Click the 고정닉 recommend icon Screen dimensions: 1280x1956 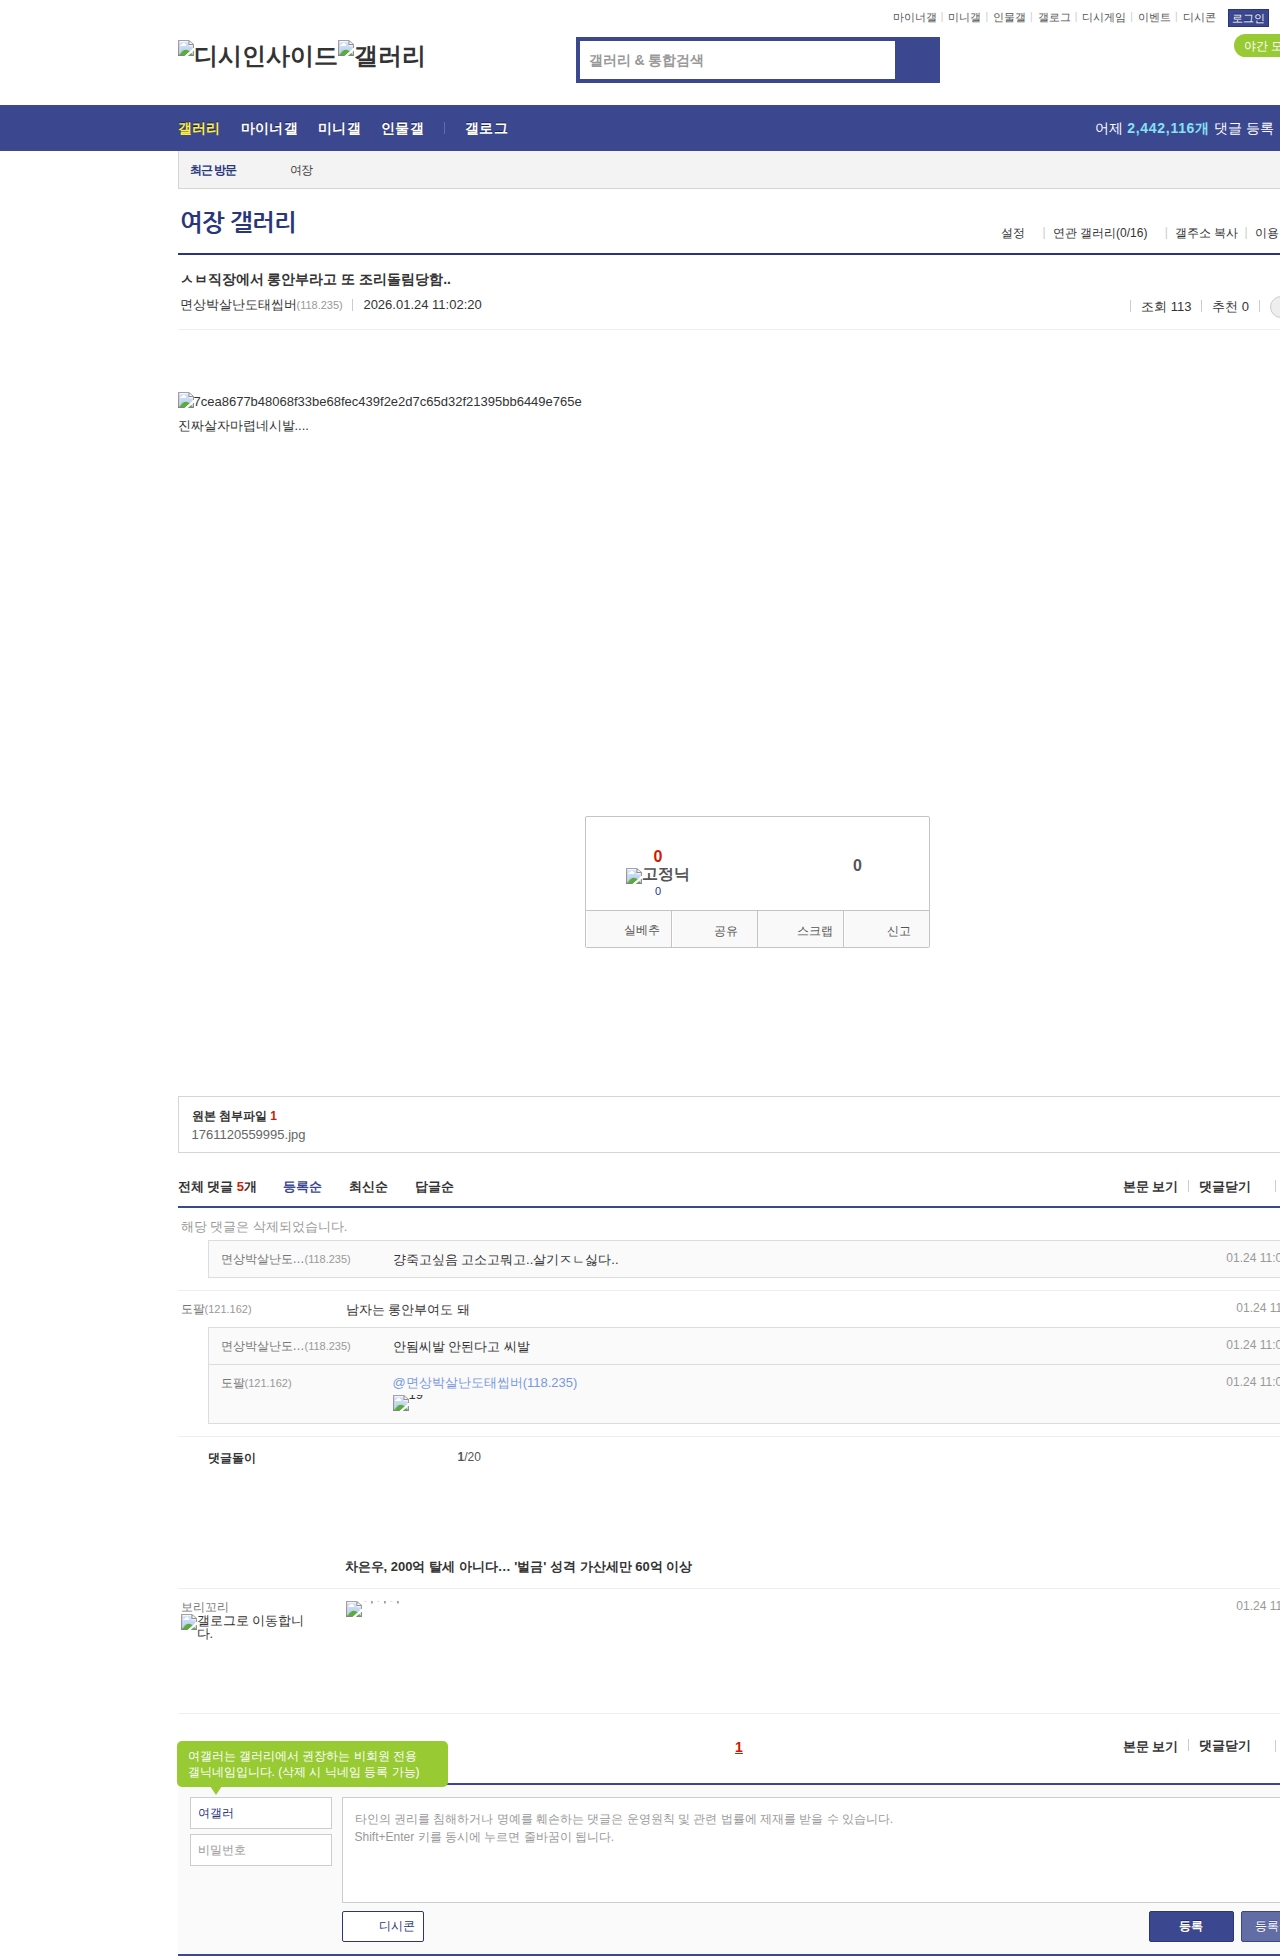(x=657, y=875)
